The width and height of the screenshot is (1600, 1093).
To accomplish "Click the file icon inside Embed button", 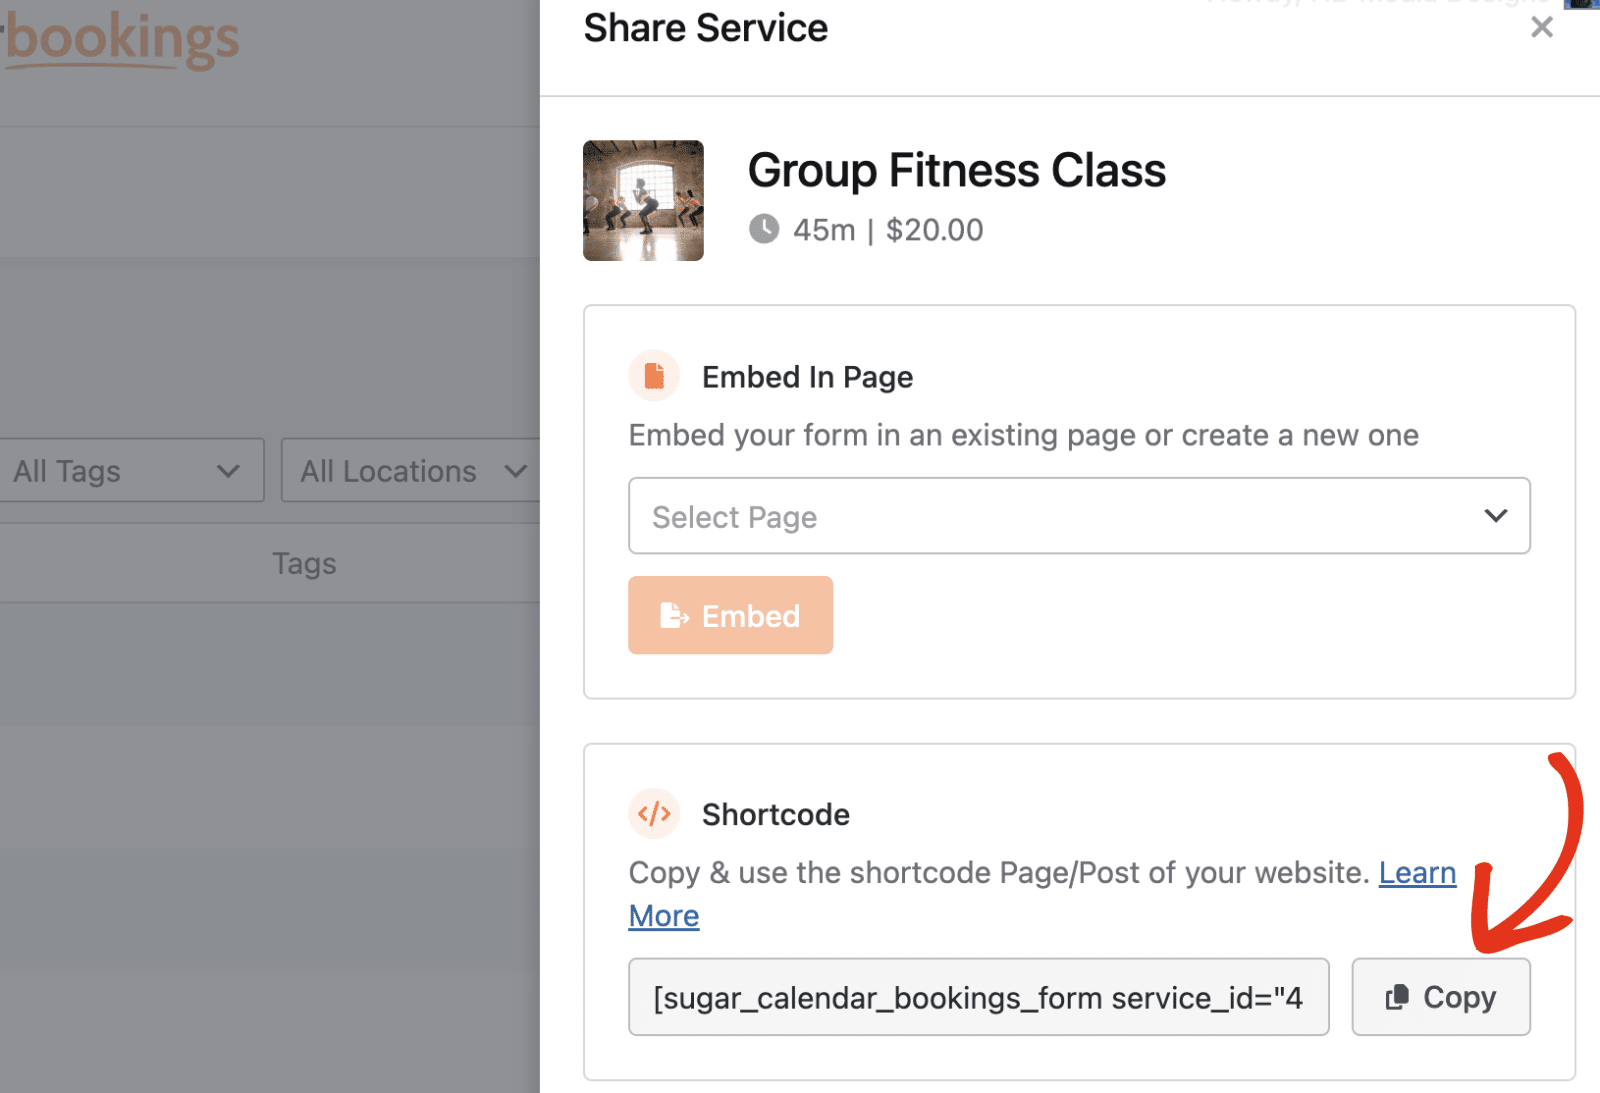I will coord(674,616).
